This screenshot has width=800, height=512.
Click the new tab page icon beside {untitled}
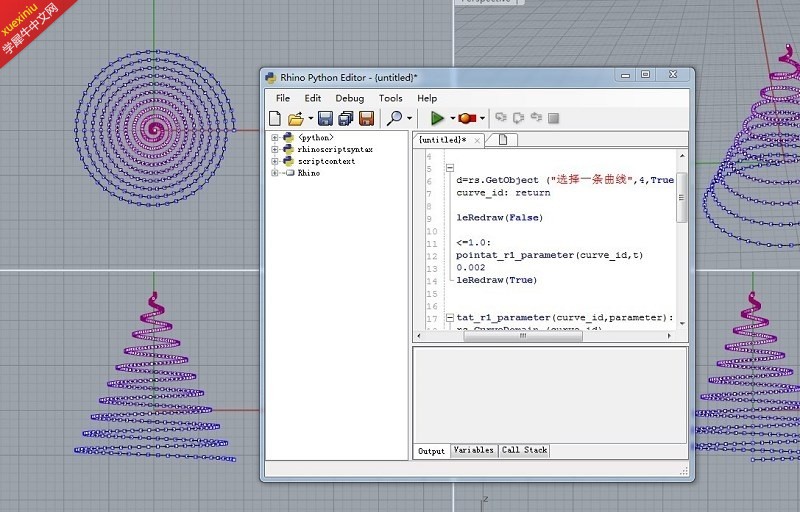(x=503, y=140)
